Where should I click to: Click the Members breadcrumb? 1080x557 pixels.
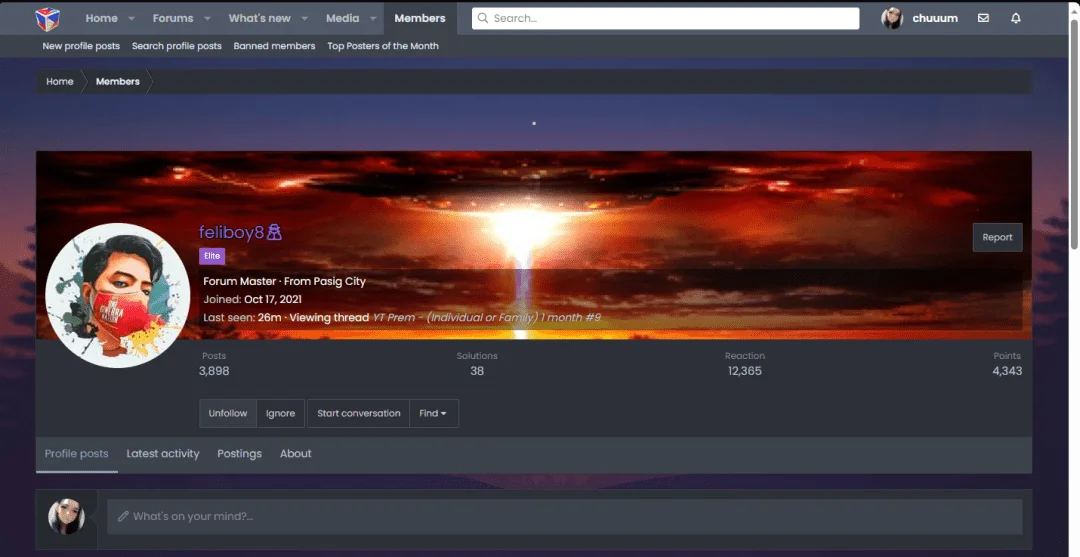[118, 81]
